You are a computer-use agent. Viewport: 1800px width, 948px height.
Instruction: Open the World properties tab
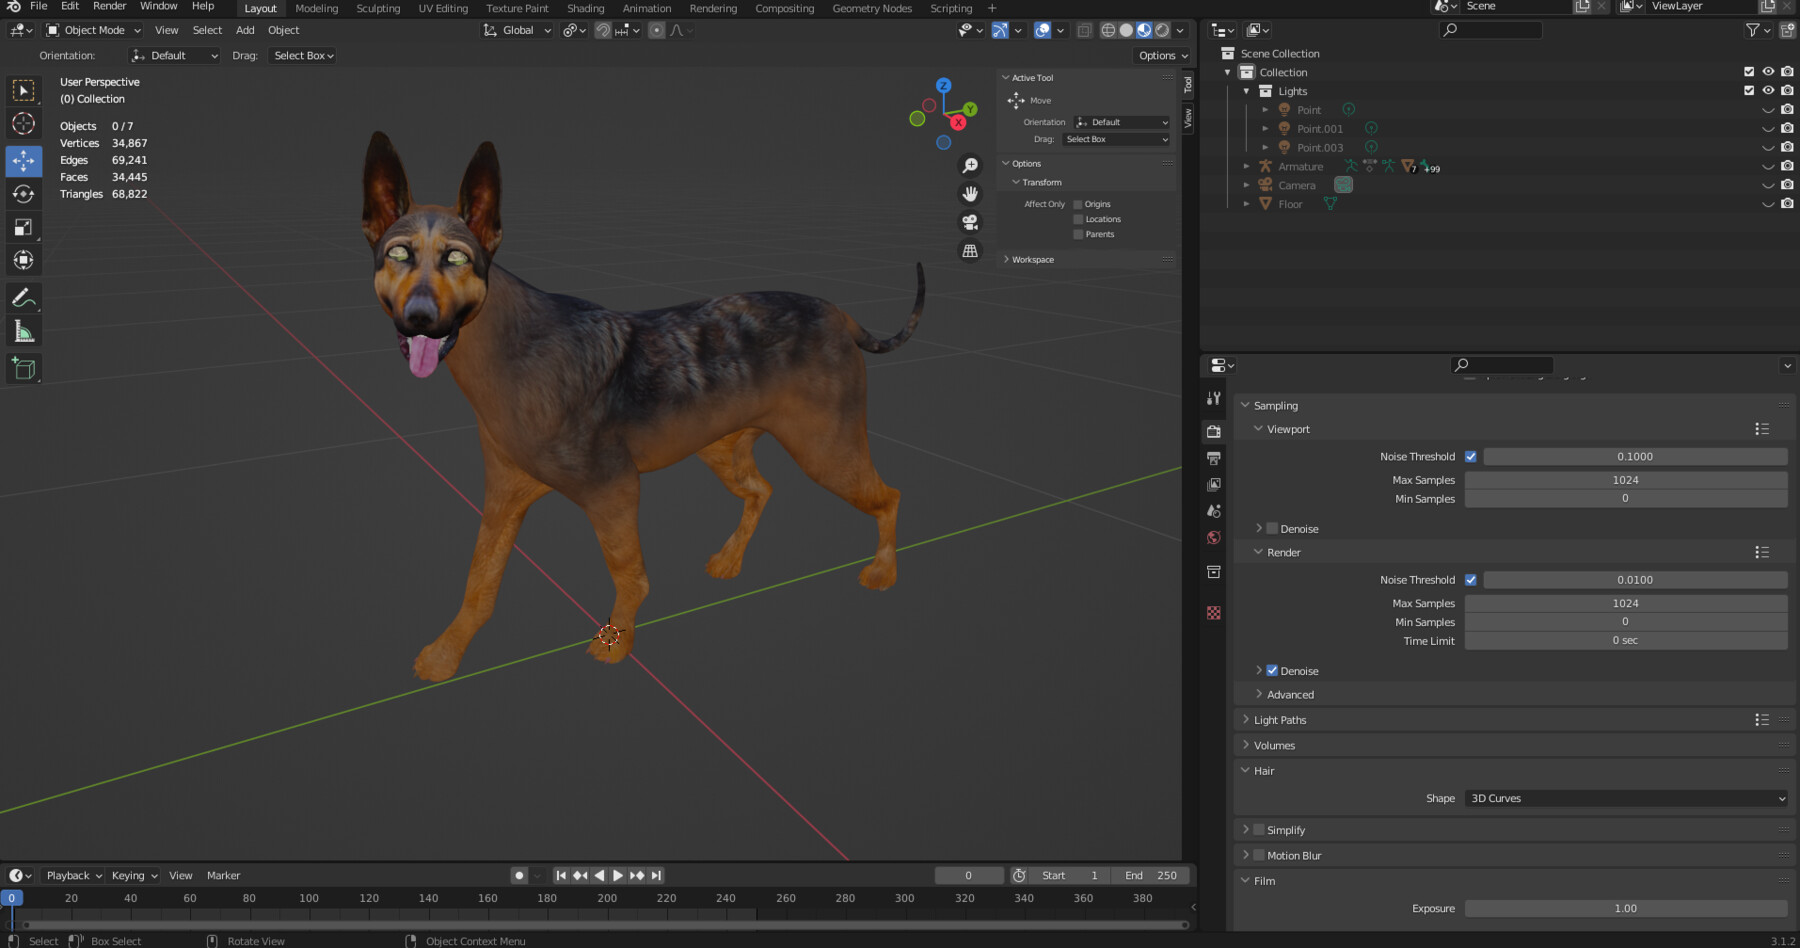[x=1213, y=537]
